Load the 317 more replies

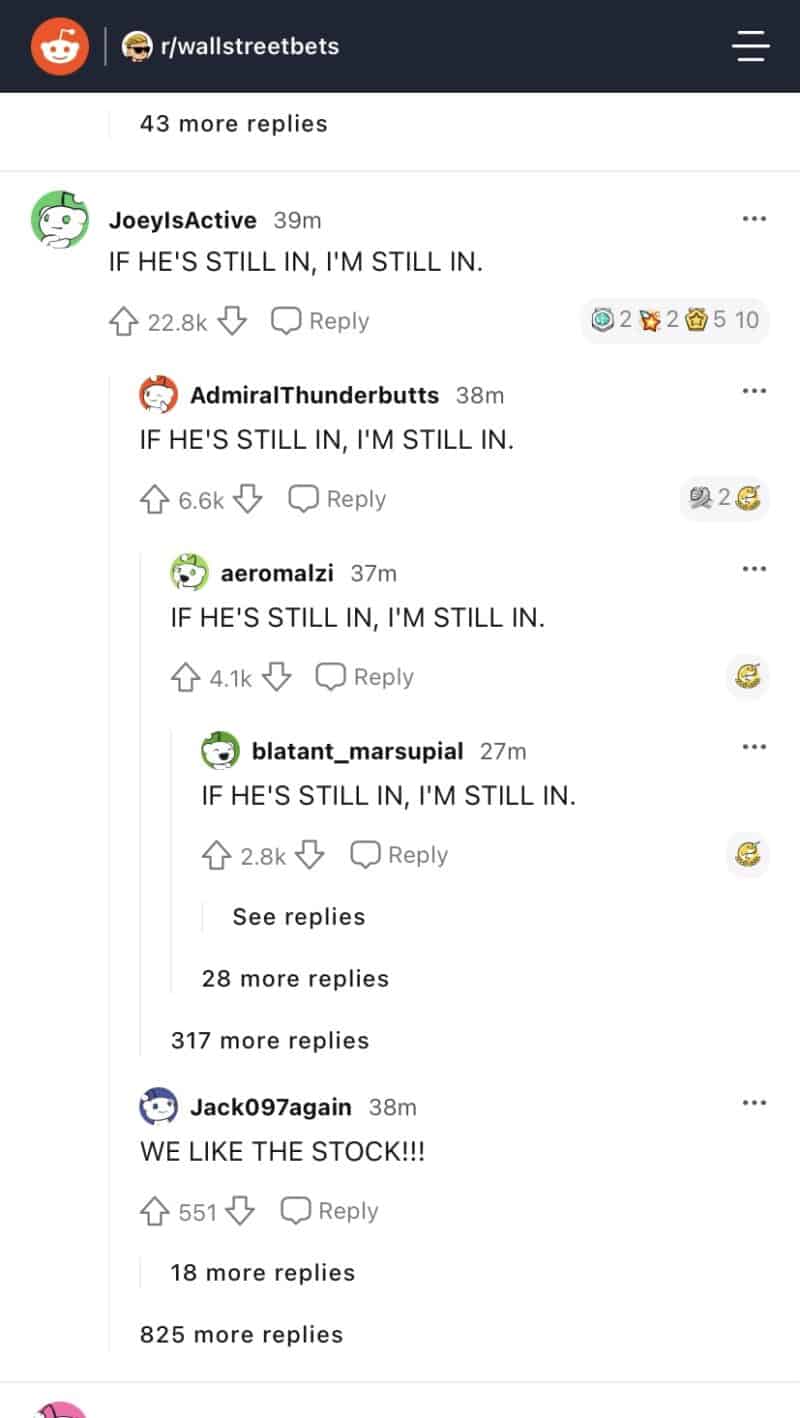pyautogui.click(x=270, y=1041)
